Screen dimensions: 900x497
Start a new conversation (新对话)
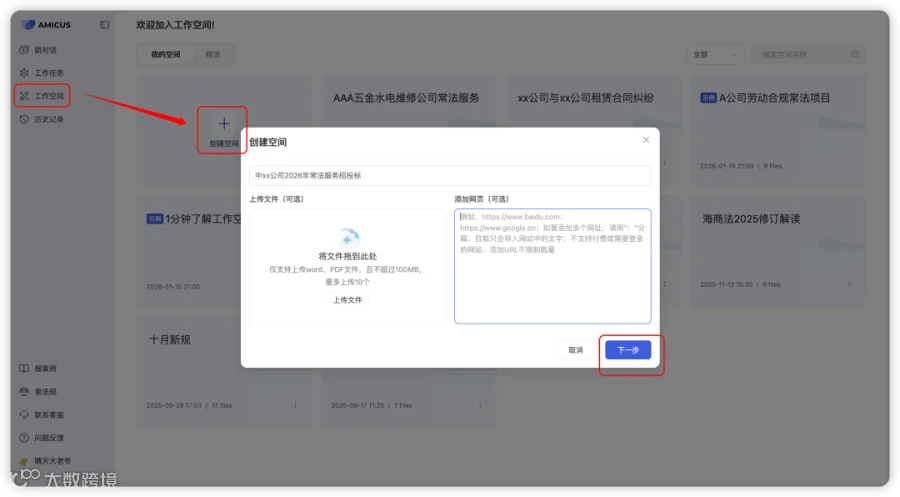pos(38,50)
